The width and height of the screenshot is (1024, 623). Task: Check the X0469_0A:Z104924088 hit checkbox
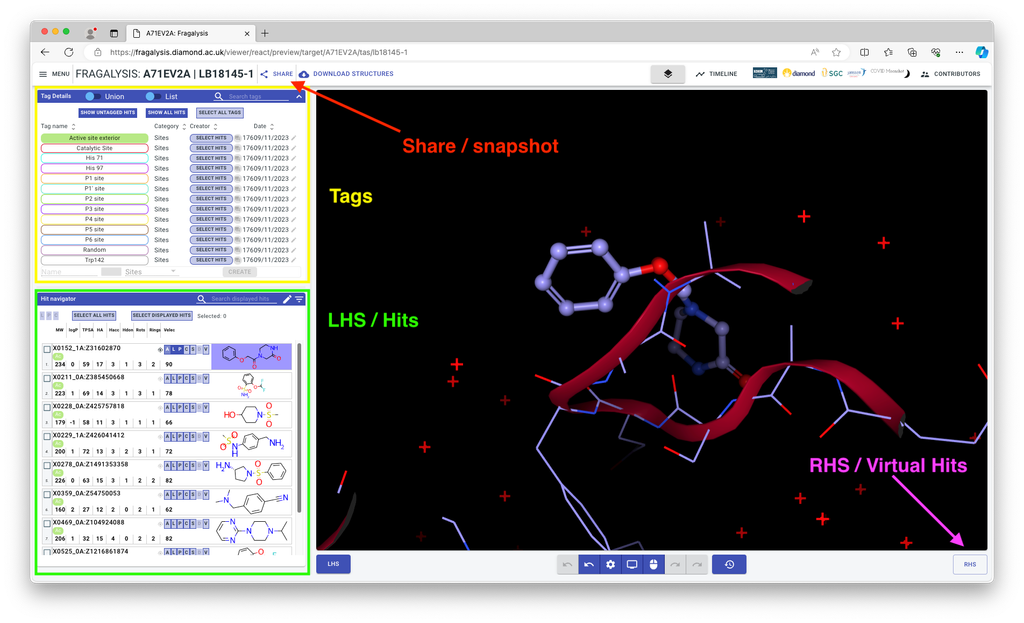[47, 524]
